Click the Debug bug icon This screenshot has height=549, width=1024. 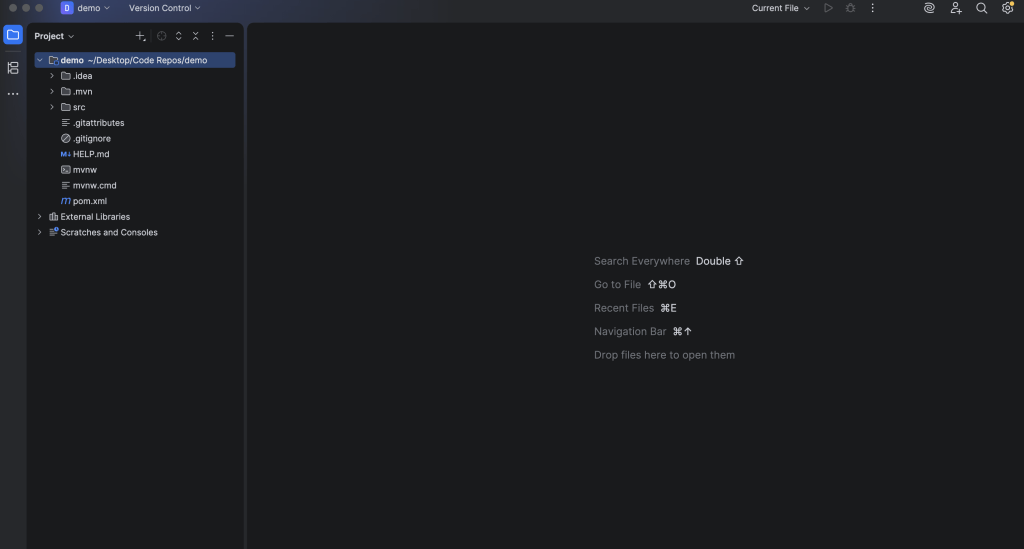tap(850, 8)
